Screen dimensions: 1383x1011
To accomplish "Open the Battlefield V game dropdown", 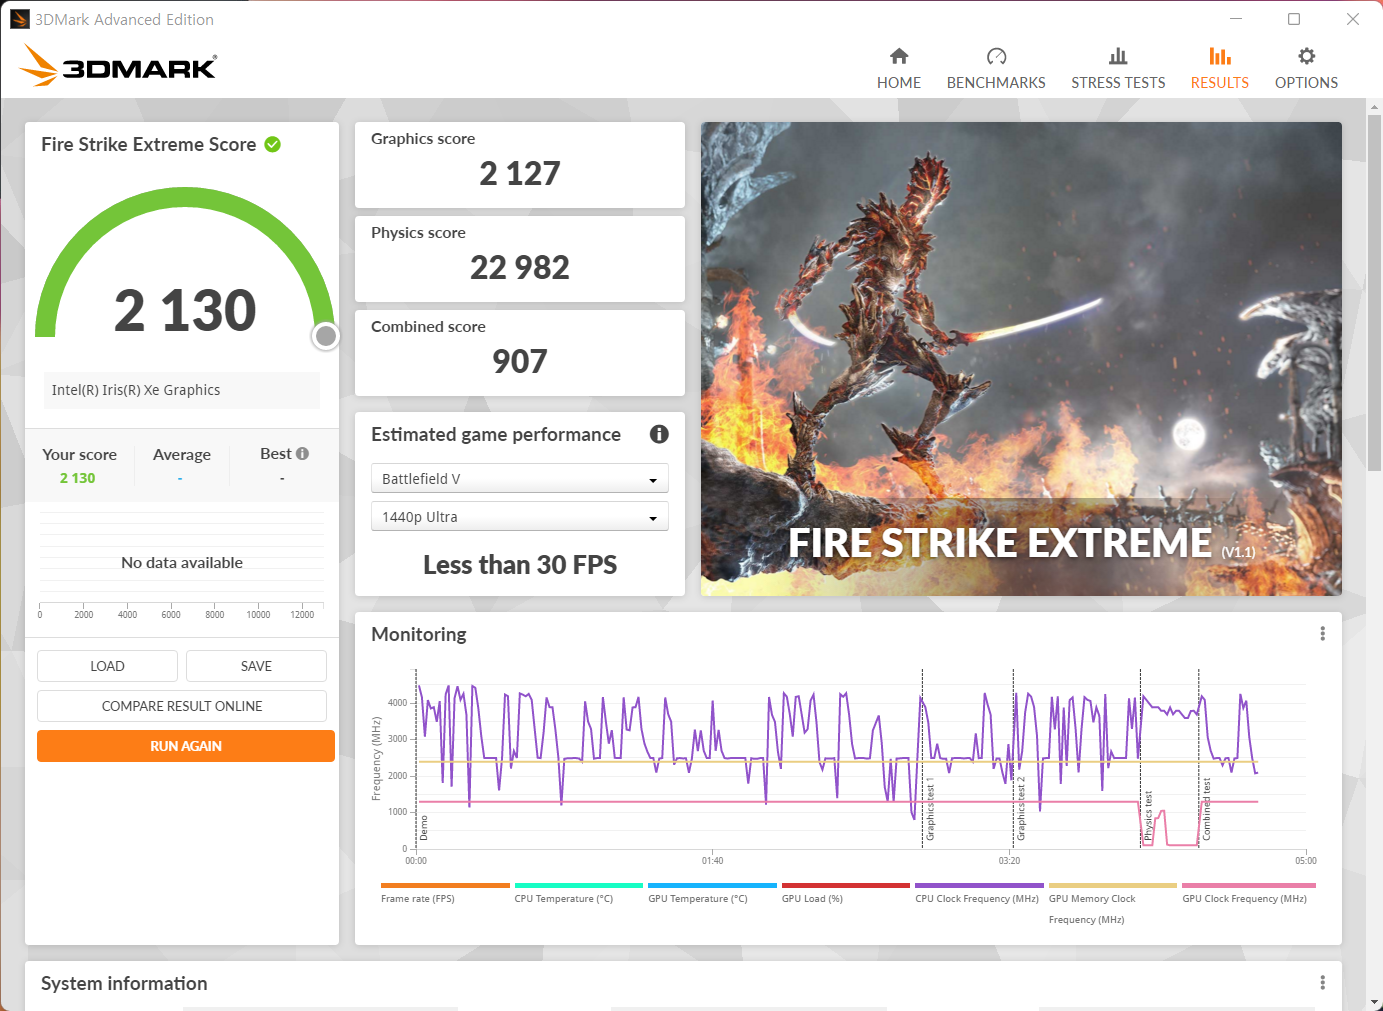I will (x=520, y=479).
